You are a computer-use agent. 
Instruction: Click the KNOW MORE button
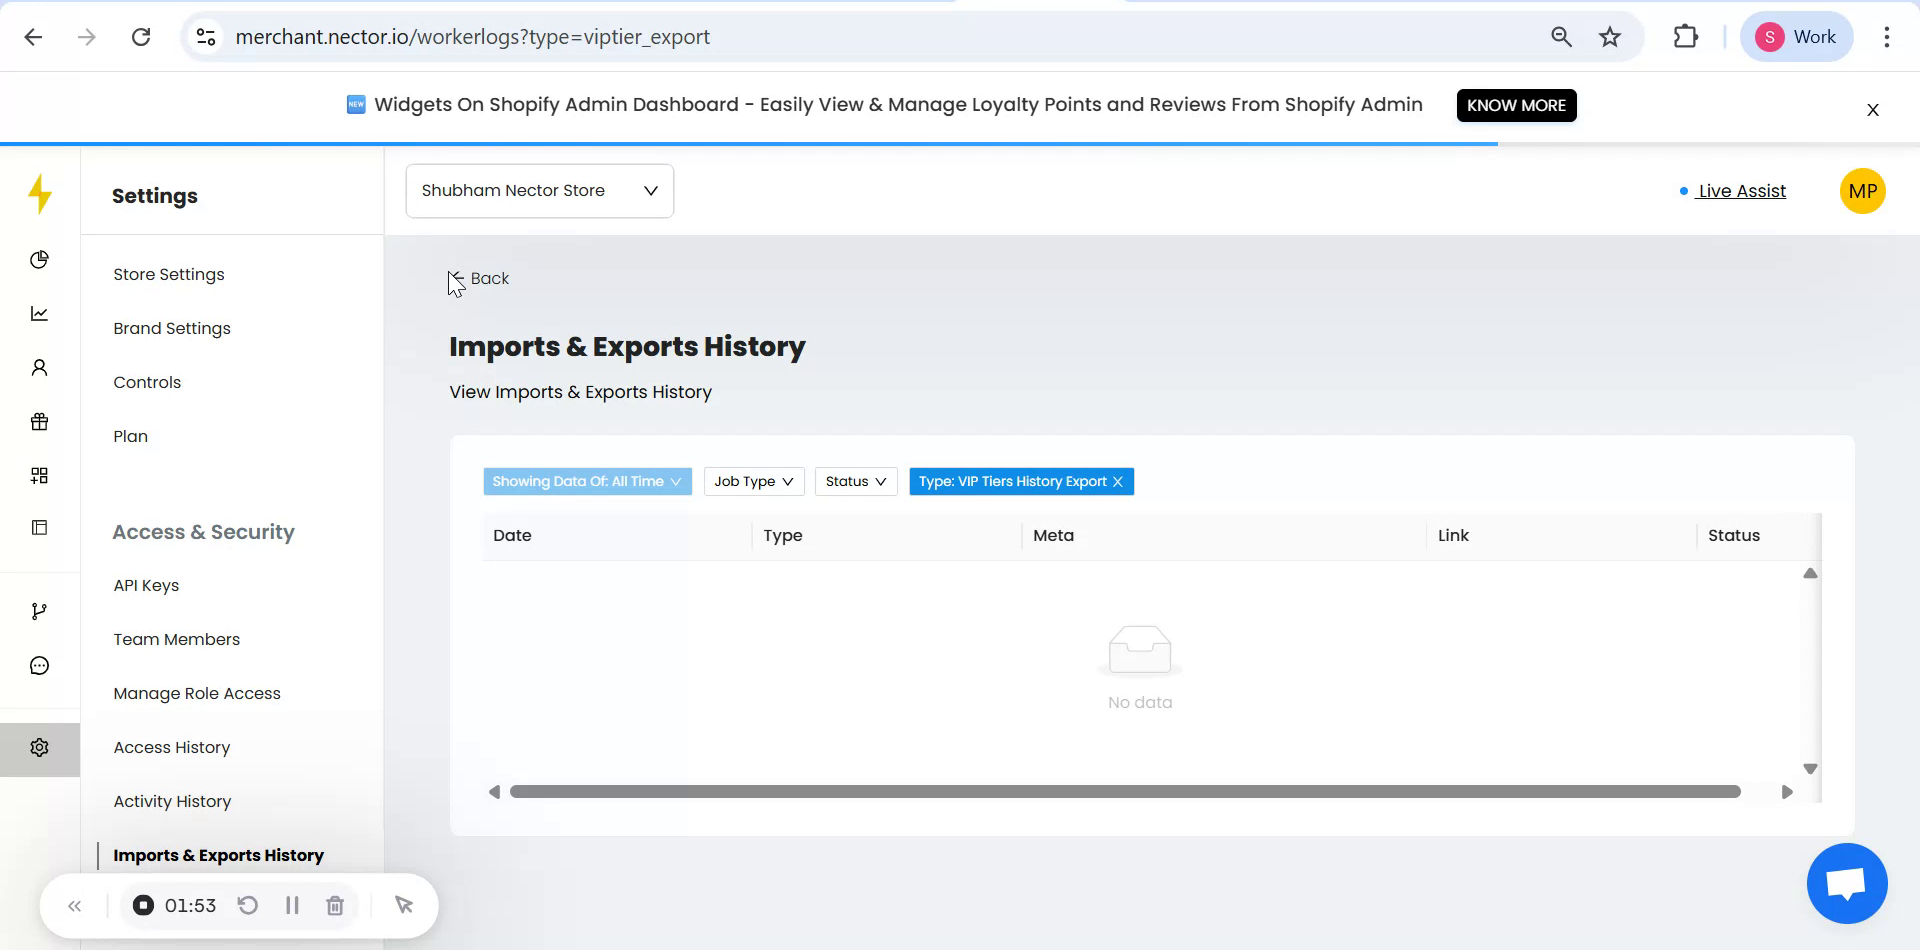(1516, 105)
